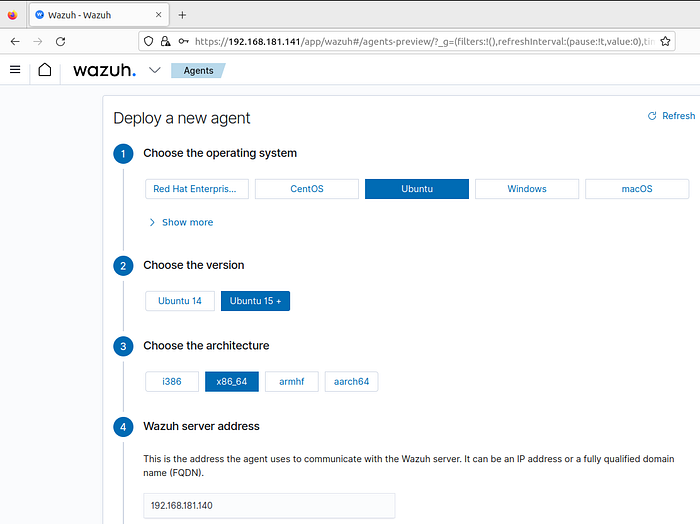Pick armhf architecture
The height and width of the screenshot is (524, 700).
[292, 382]
